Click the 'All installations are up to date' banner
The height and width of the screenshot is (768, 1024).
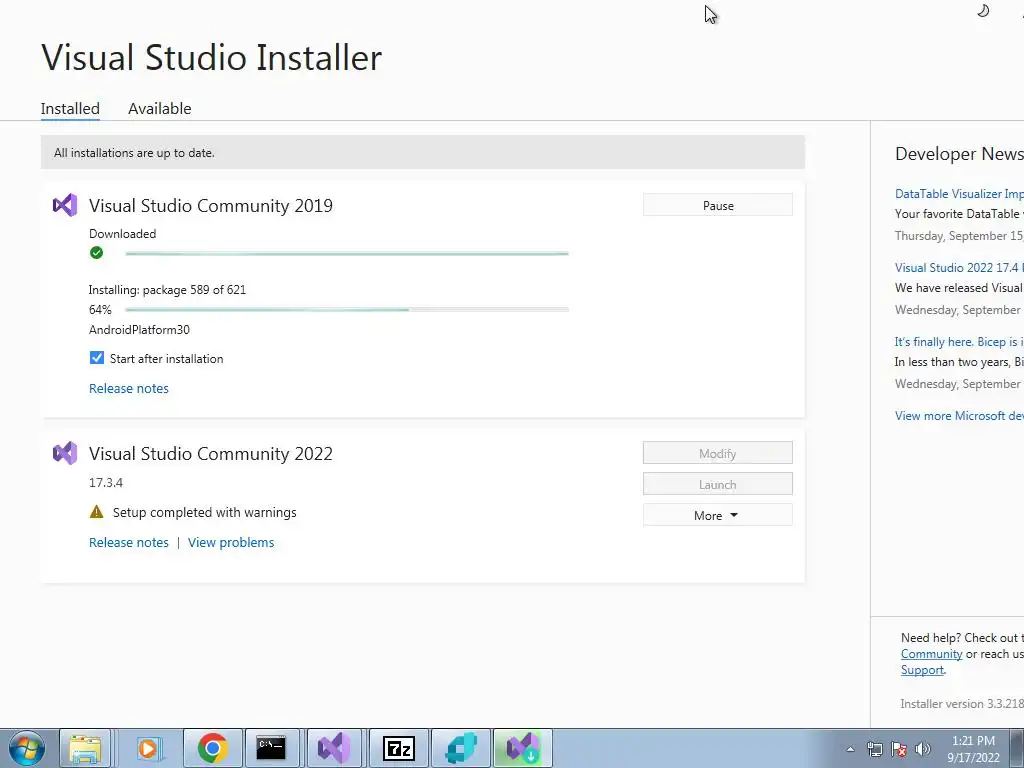[x=423, y=152]
